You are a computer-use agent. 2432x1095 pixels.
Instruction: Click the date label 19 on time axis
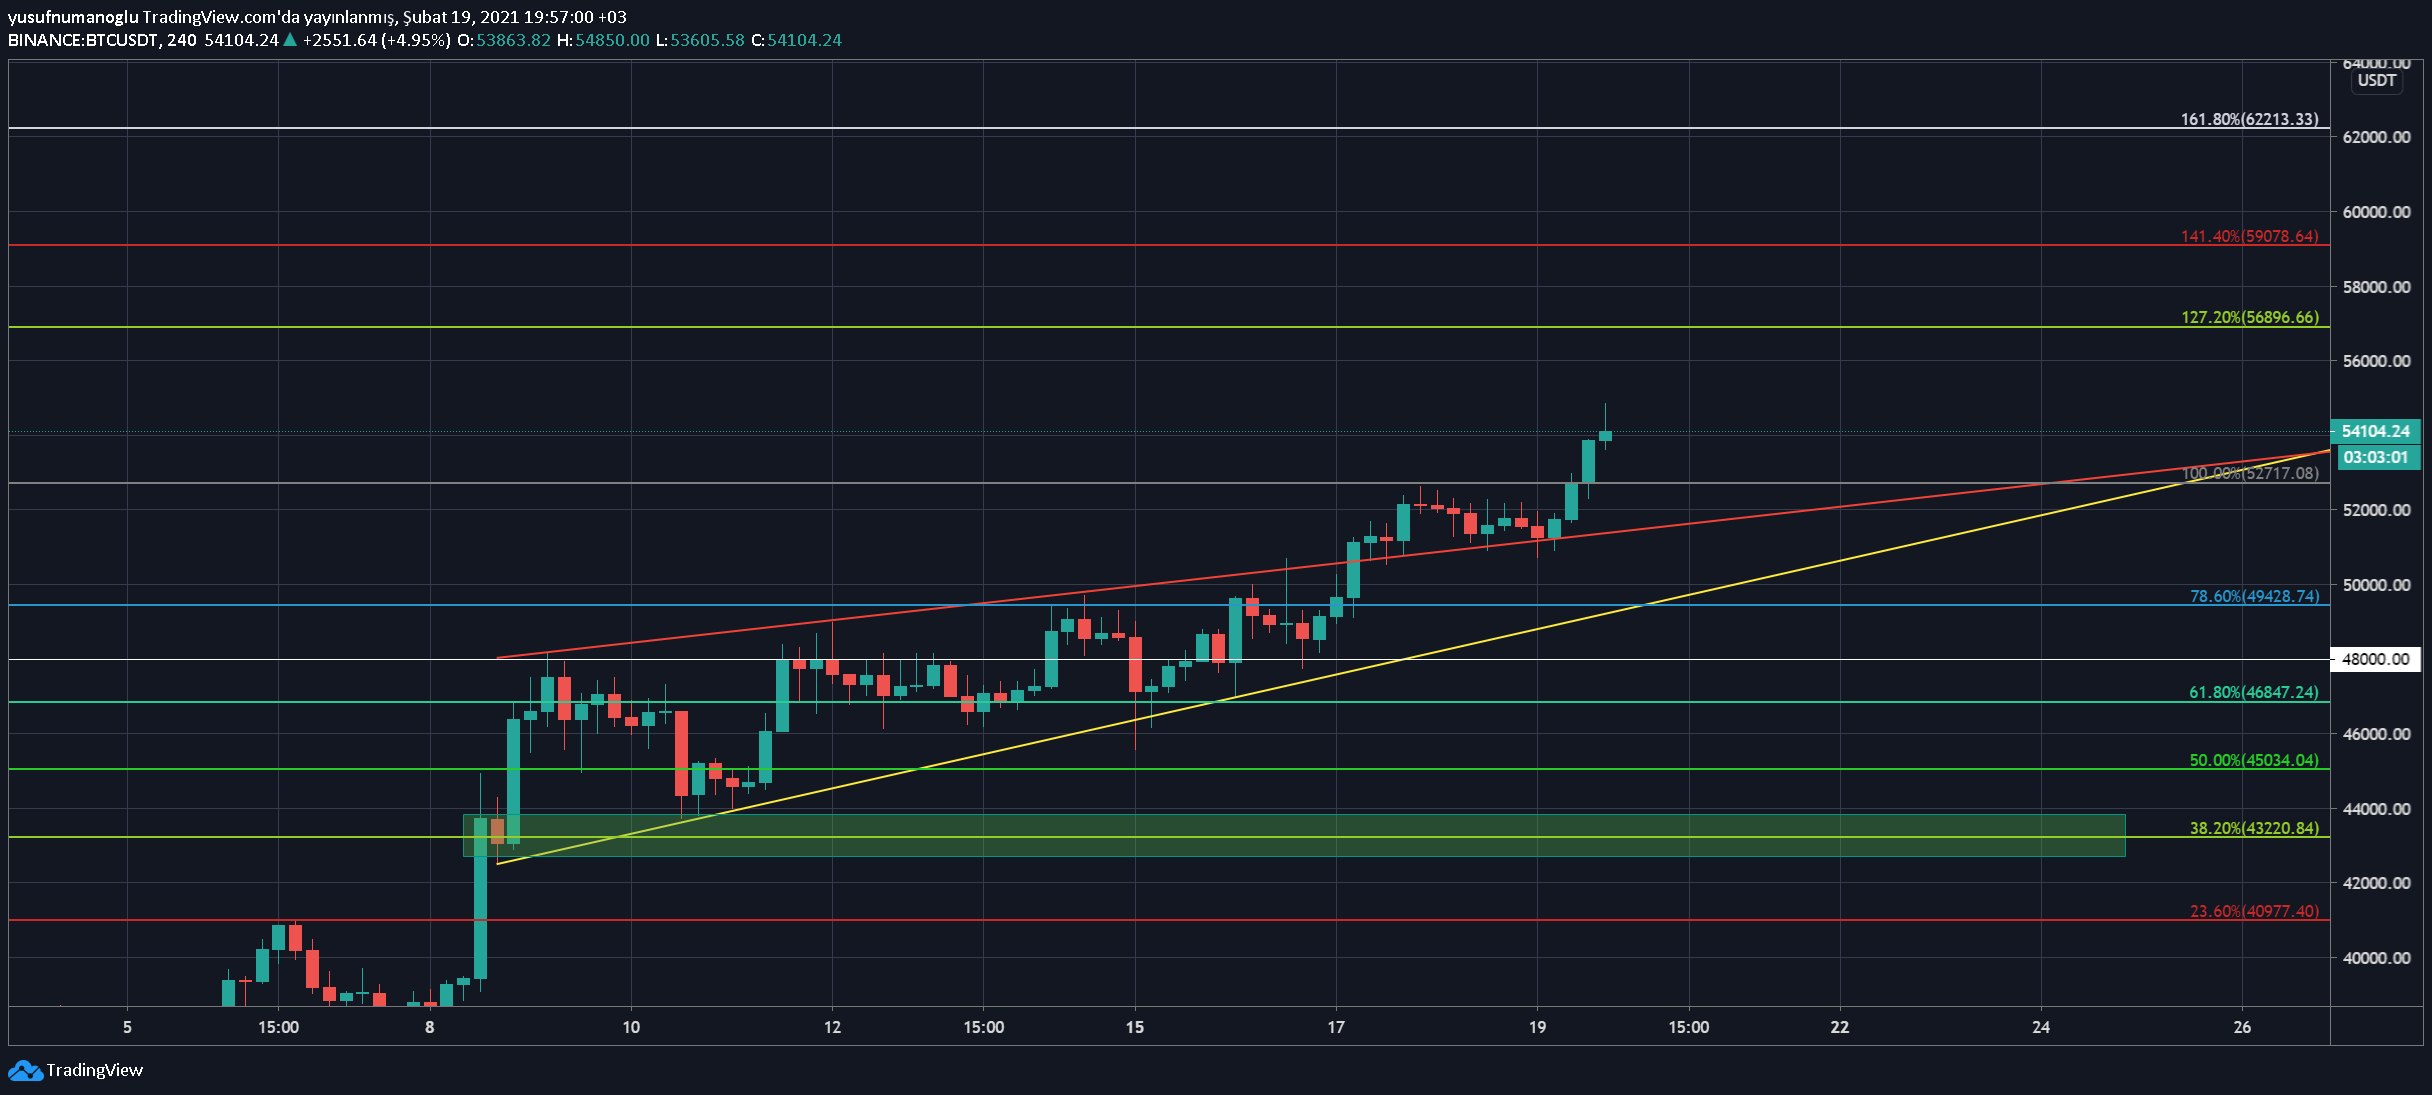click(x=1537, y=1027)
